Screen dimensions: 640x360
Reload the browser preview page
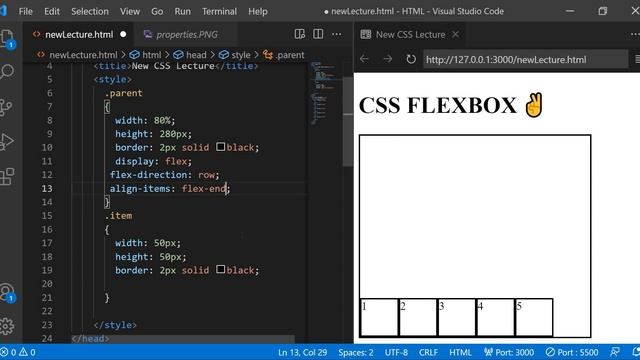pyautogui.click(x=411, y=59)
